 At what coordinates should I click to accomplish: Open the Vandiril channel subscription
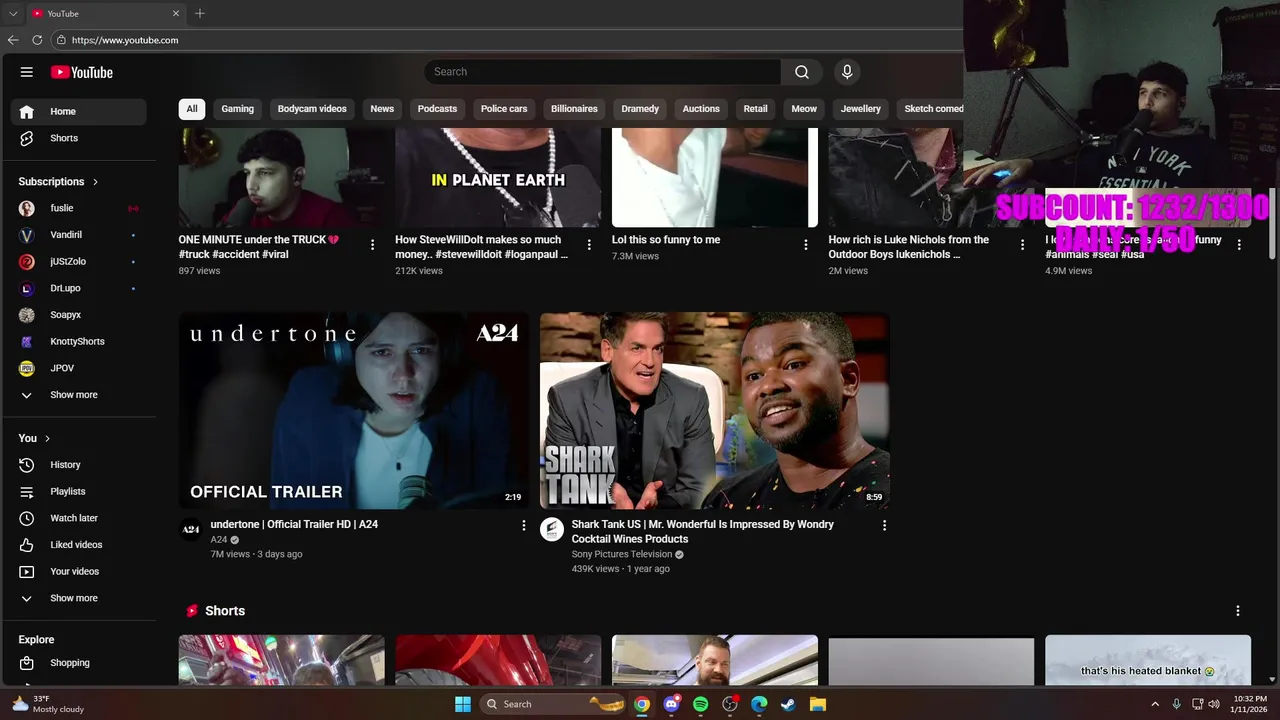pyautogui.click(x=79, y=235)
